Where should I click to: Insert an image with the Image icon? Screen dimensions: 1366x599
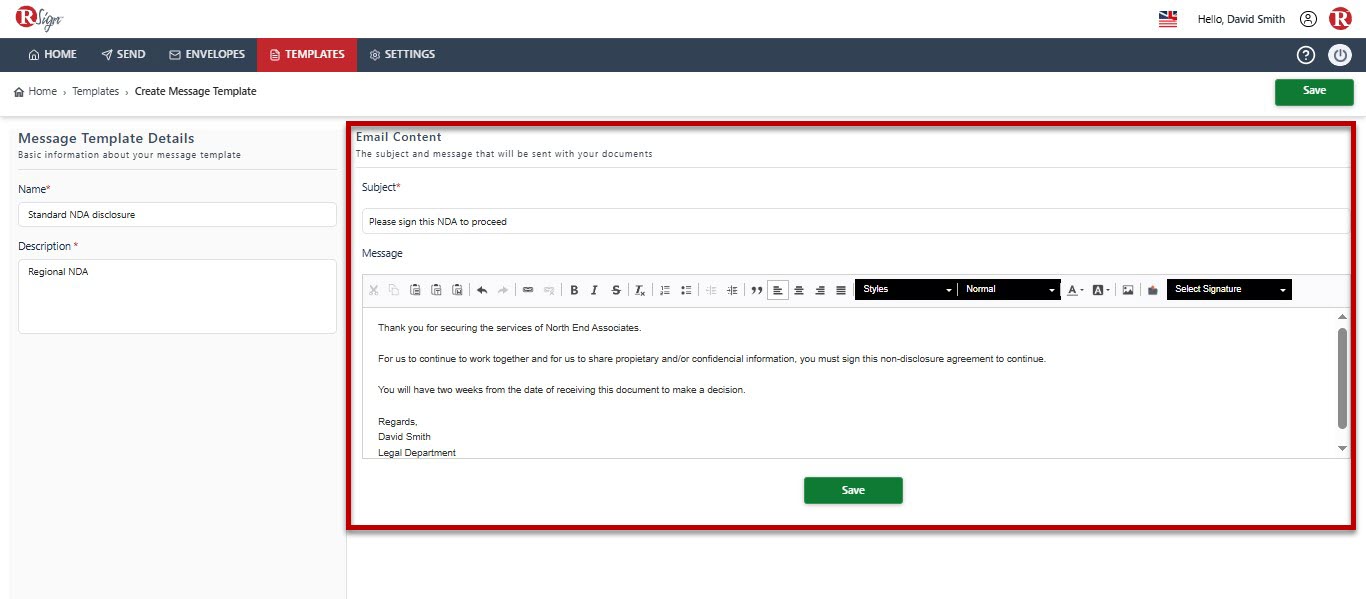coord(1127,290)
